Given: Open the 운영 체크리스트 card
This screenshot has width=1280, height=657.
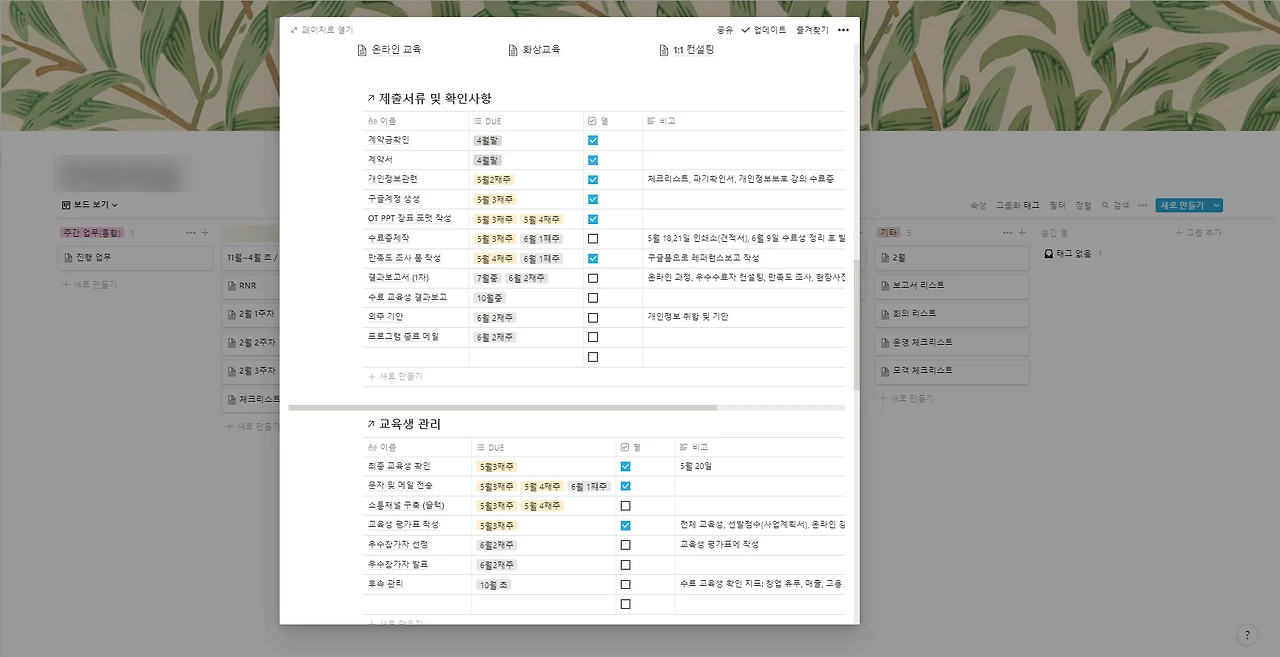Looking at the screenshot, I should [x=952, y=342].
